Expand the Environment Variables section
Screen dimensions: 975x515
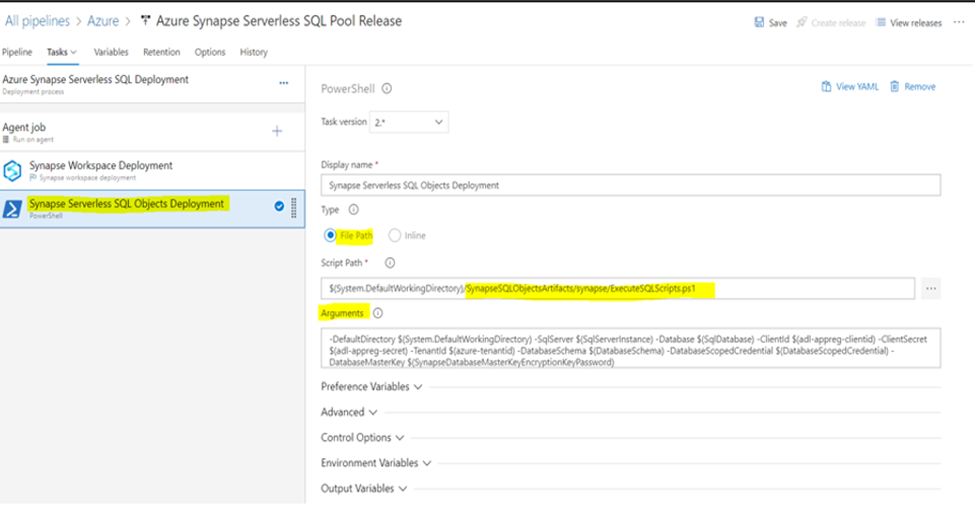point(376,463)
